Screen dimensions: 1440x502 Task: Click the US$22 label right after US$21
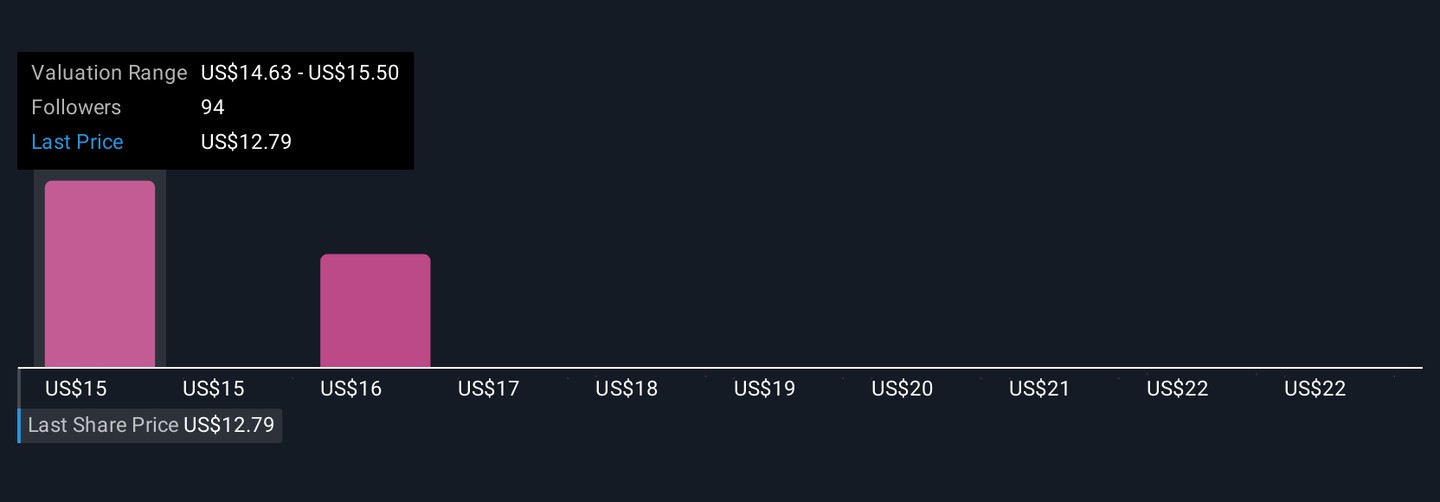click(1178, 389)
